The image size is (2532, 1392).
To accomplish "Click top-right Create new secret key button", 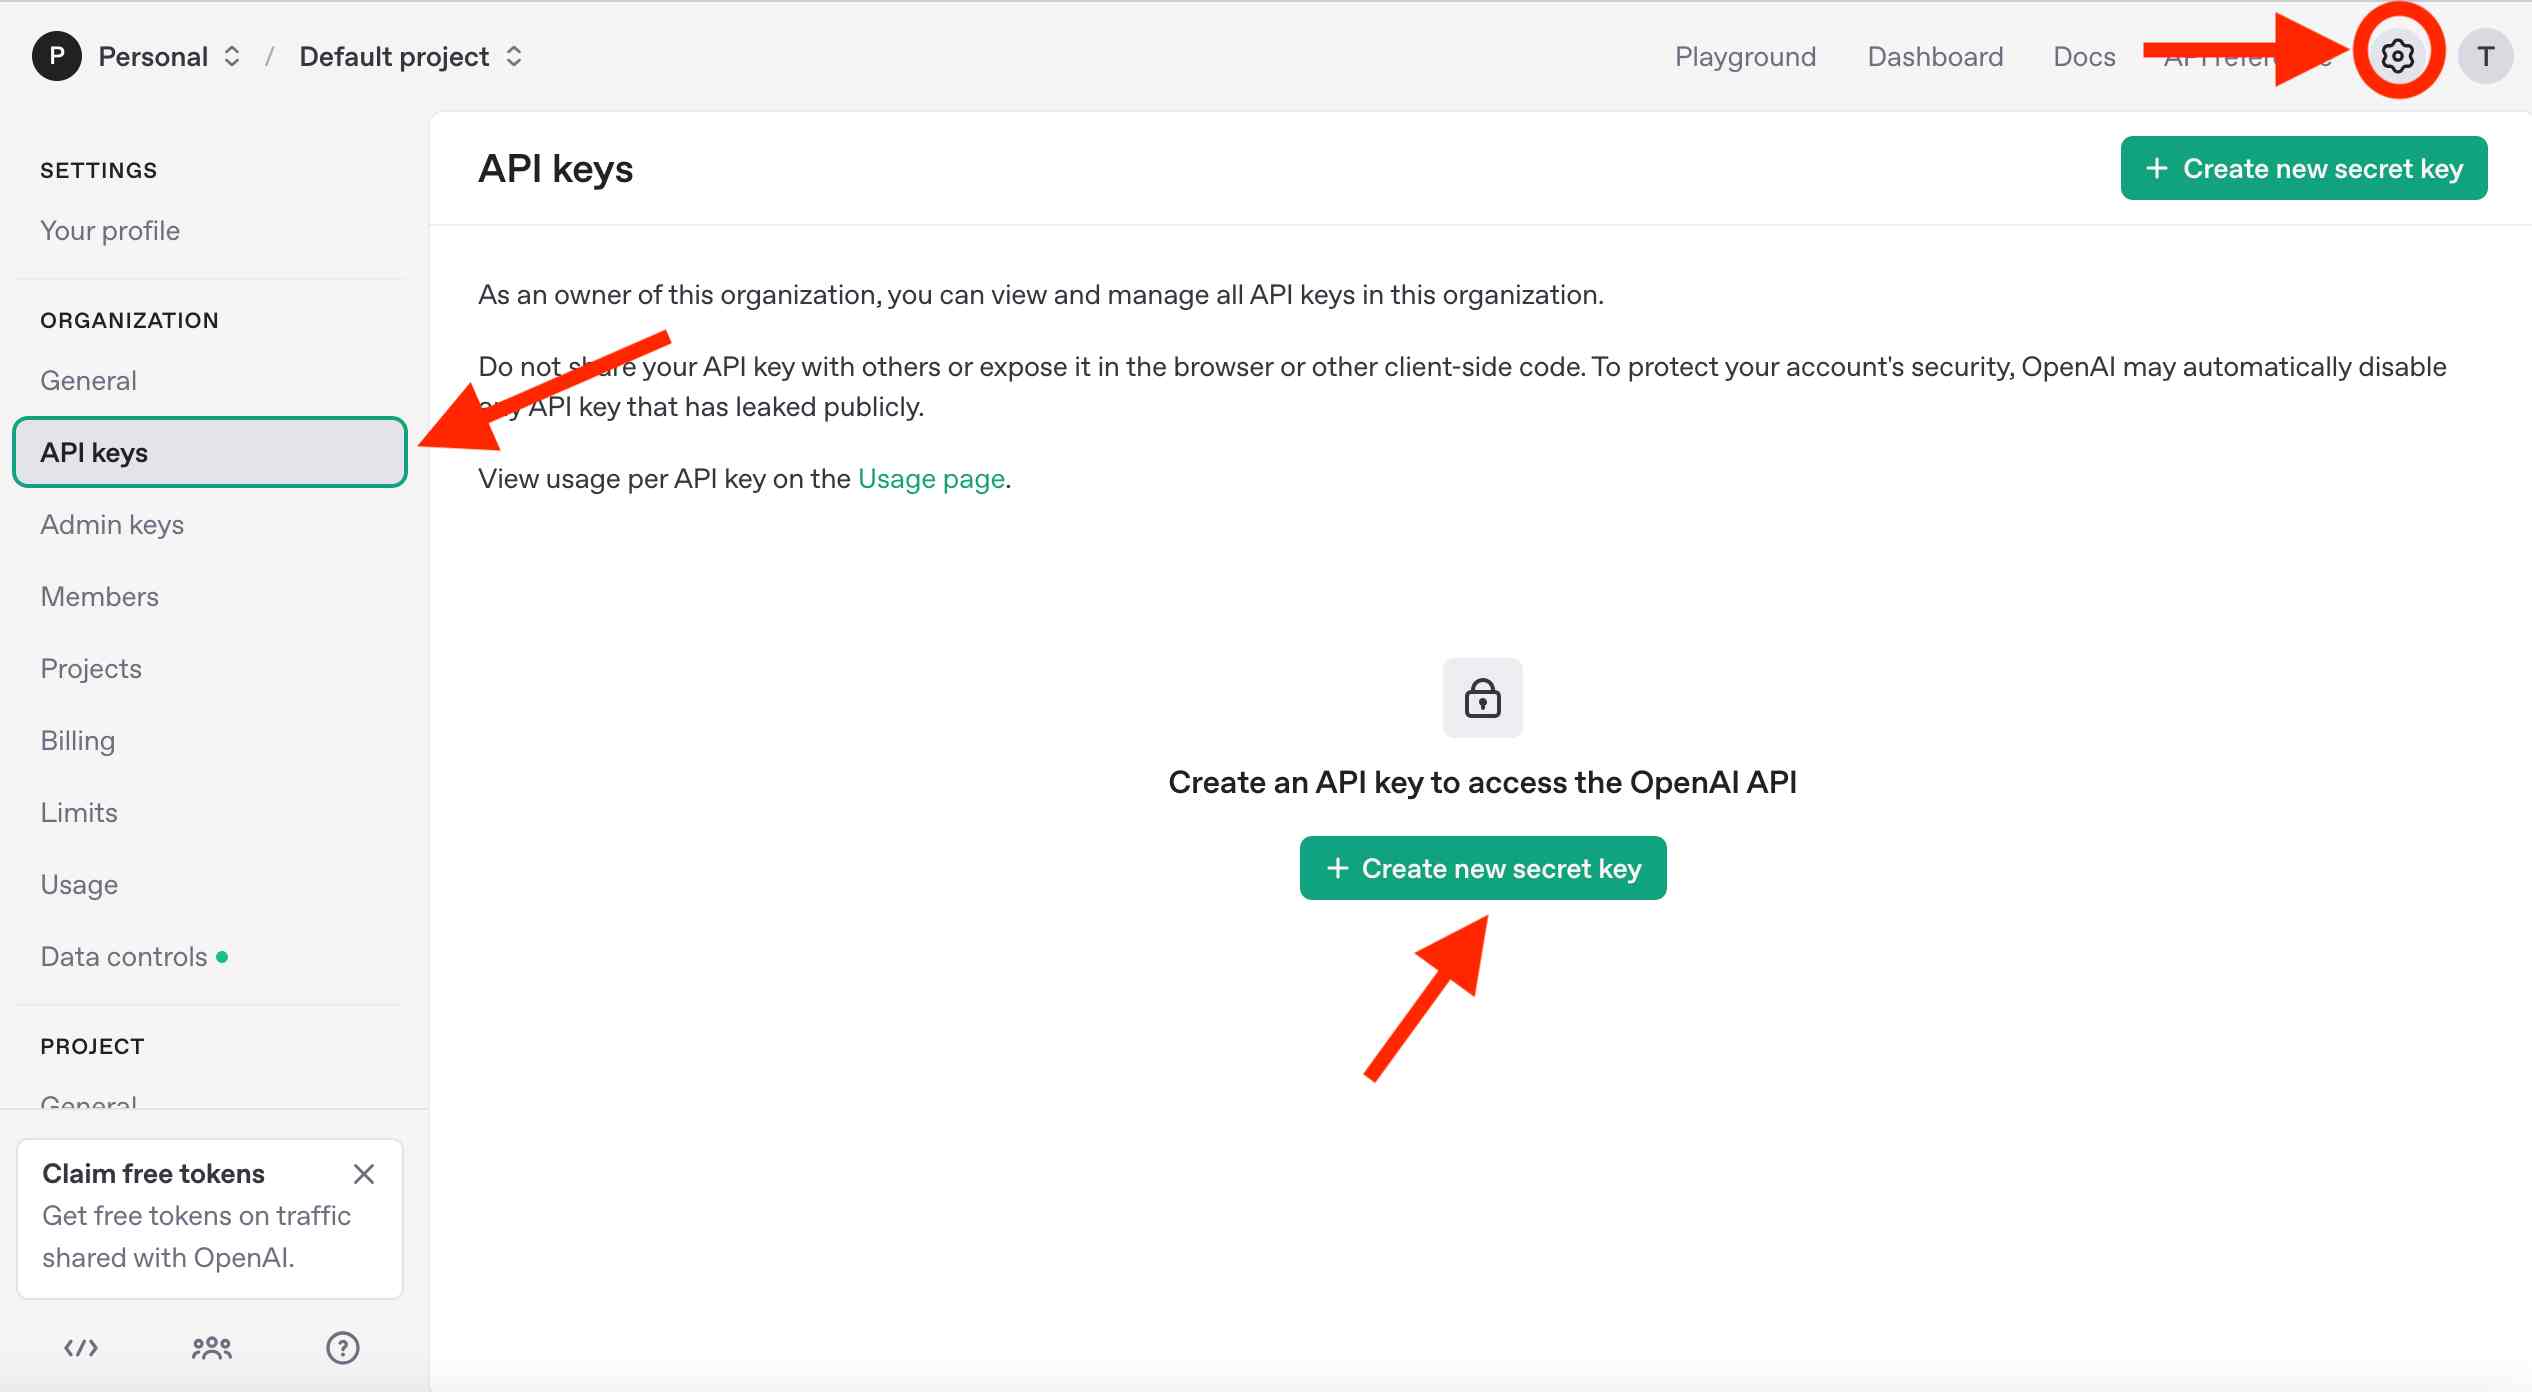I will (2304, 168).
